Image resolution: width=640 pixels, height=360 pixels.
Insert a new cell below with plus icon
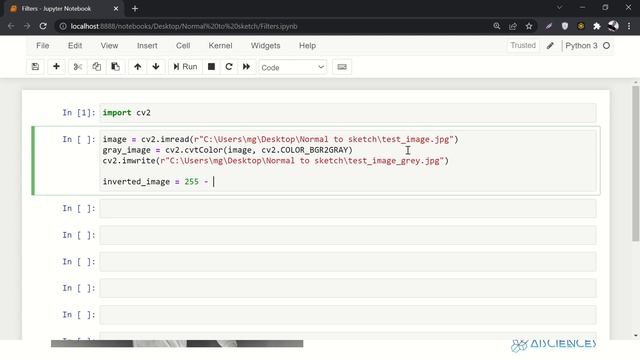pos(56,67)
